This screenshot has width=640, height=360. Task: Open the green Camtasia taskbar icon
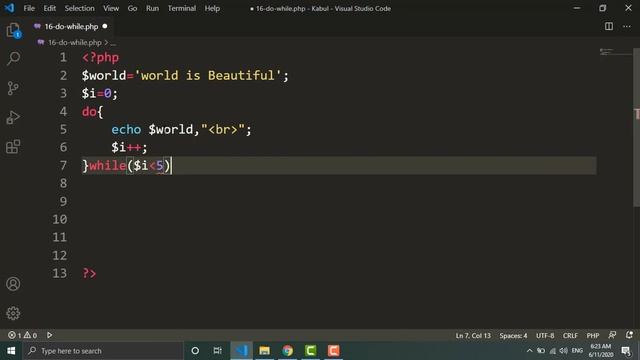pyautogui.click(x=310, y=351)
